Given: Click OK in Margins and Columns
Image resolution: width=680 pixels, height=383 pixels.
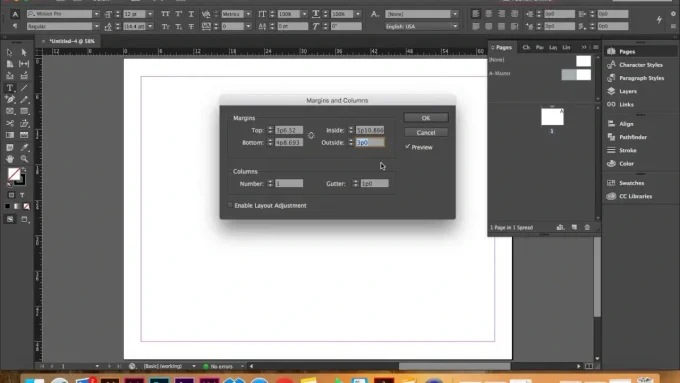Looking at the screenshot, I should [426, 118].
